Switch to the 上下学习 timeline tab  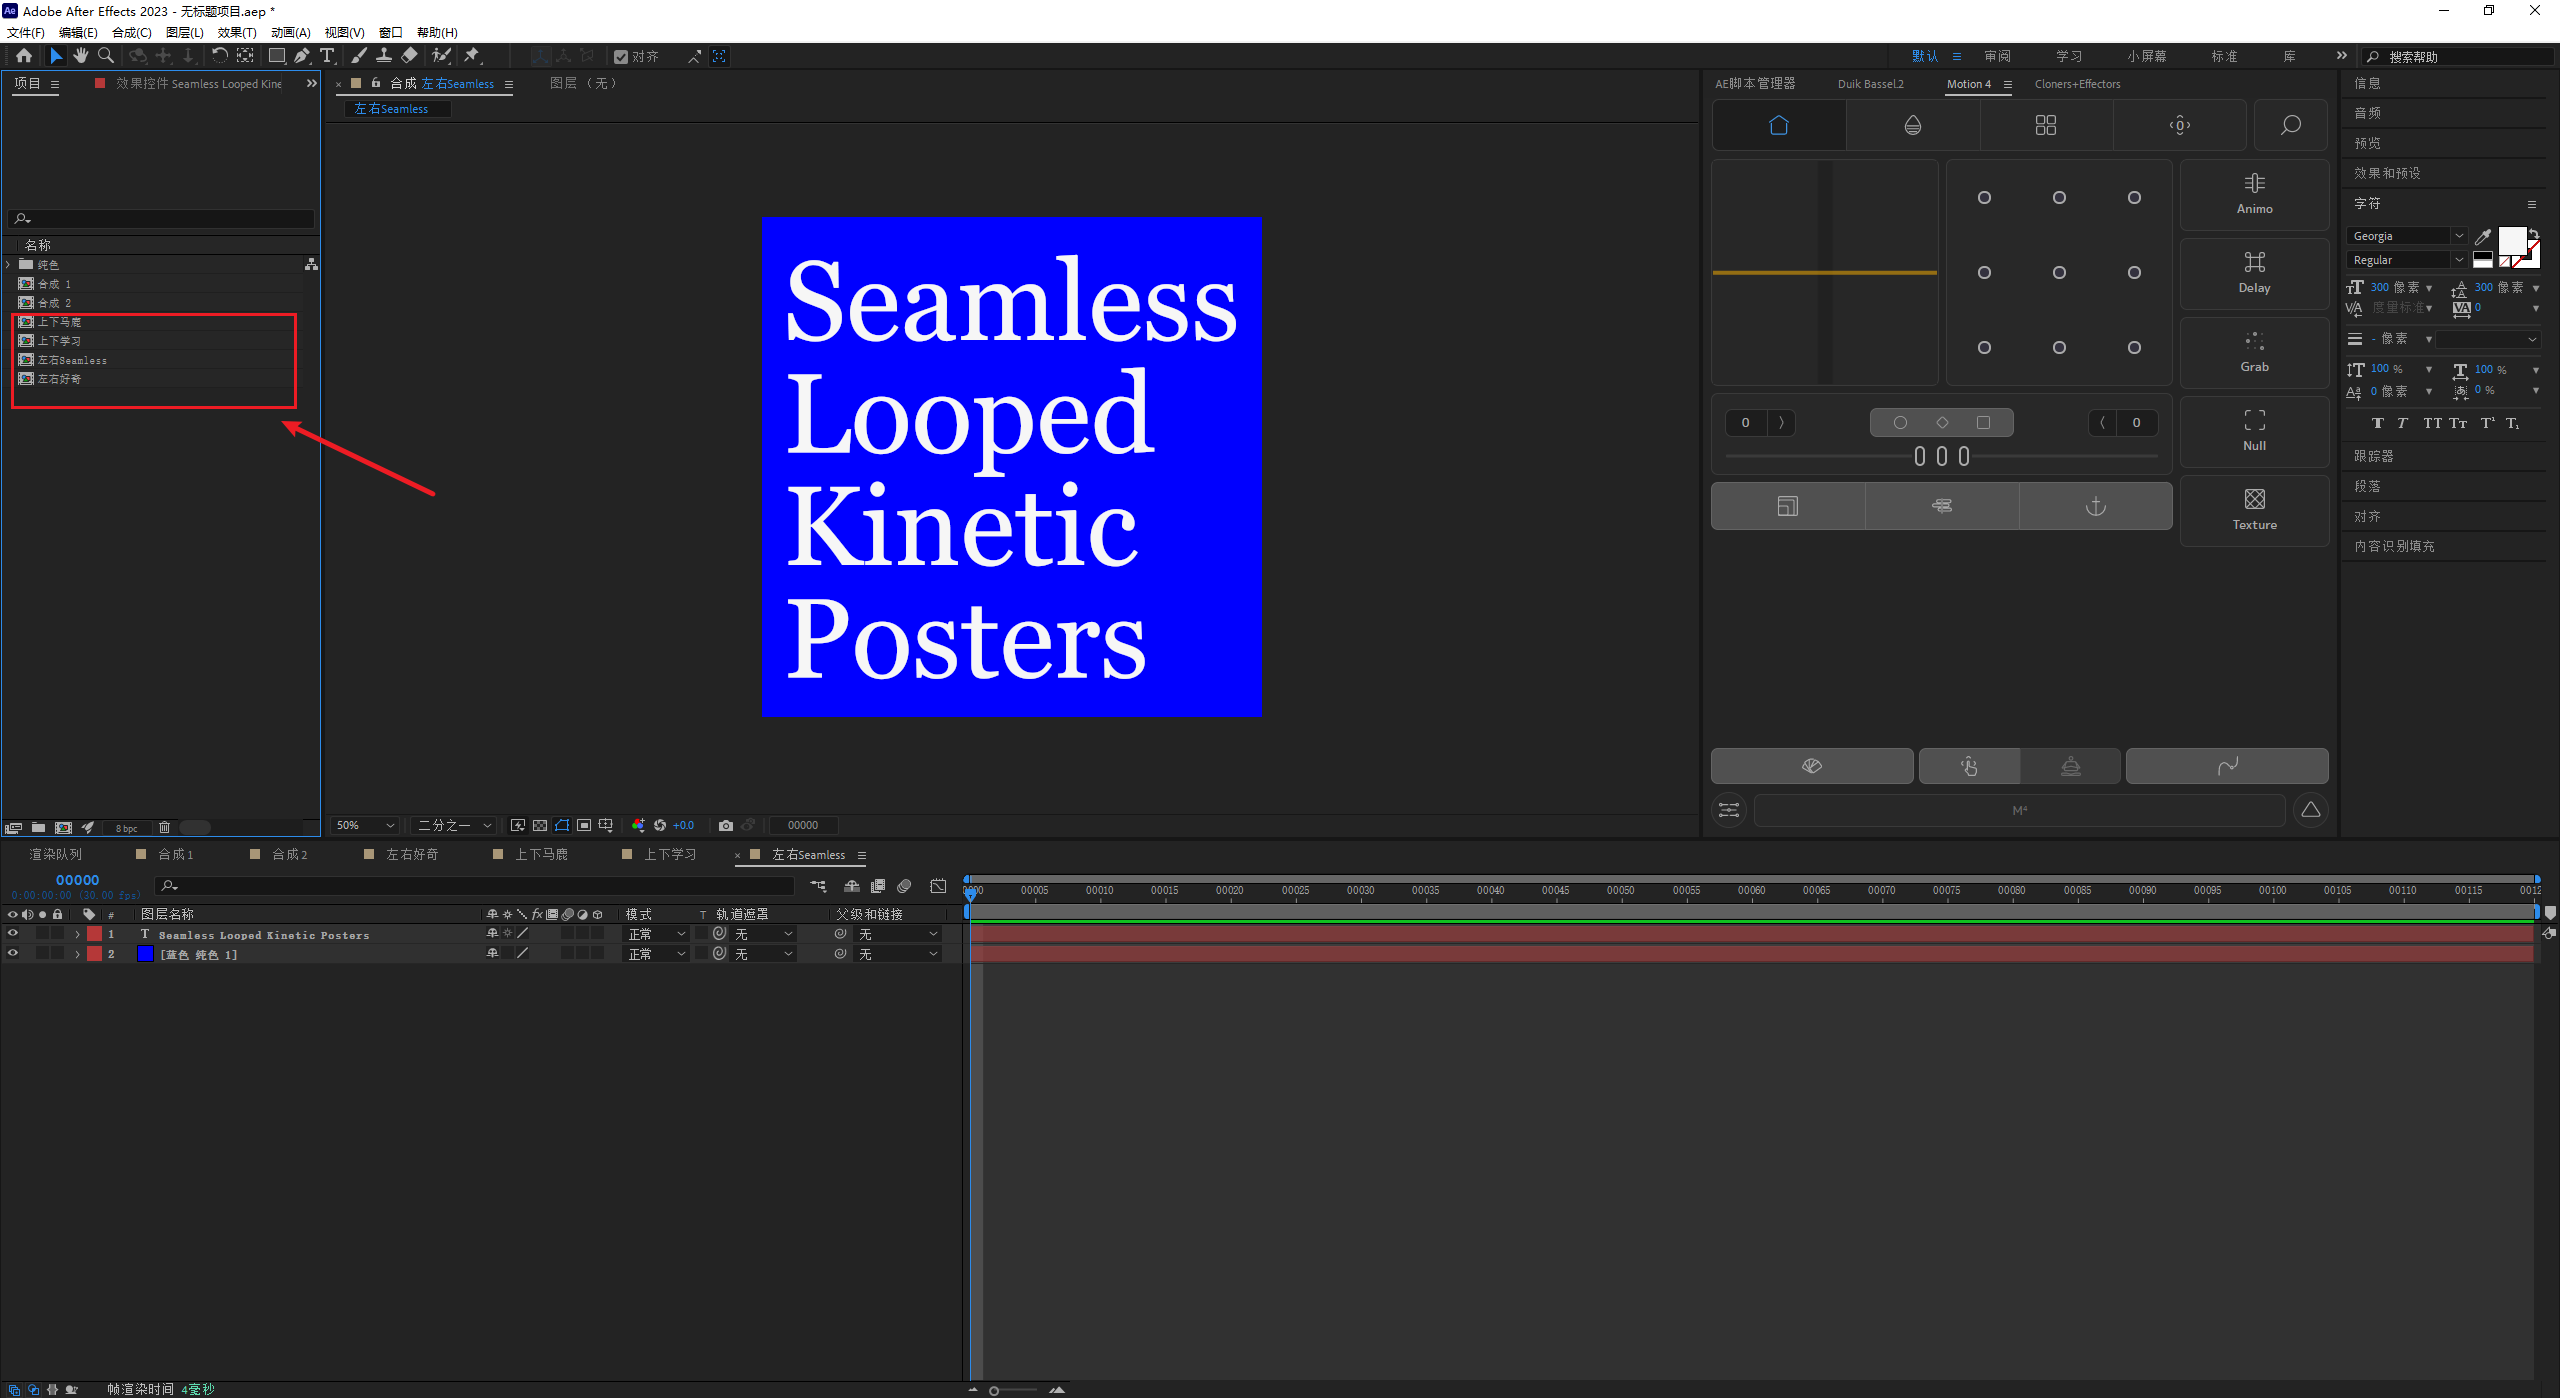coord(670,855)
